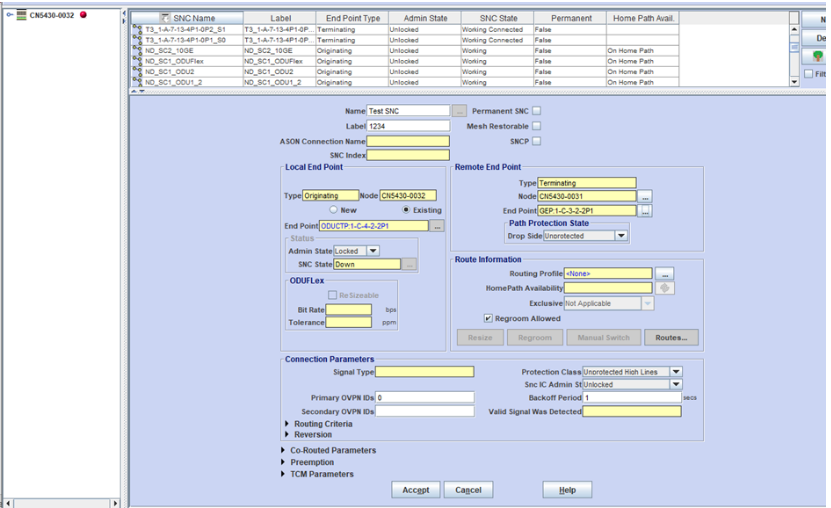Select the ND_SC1_ODU2 row in table
831x508 pixels.
(405, 72)
